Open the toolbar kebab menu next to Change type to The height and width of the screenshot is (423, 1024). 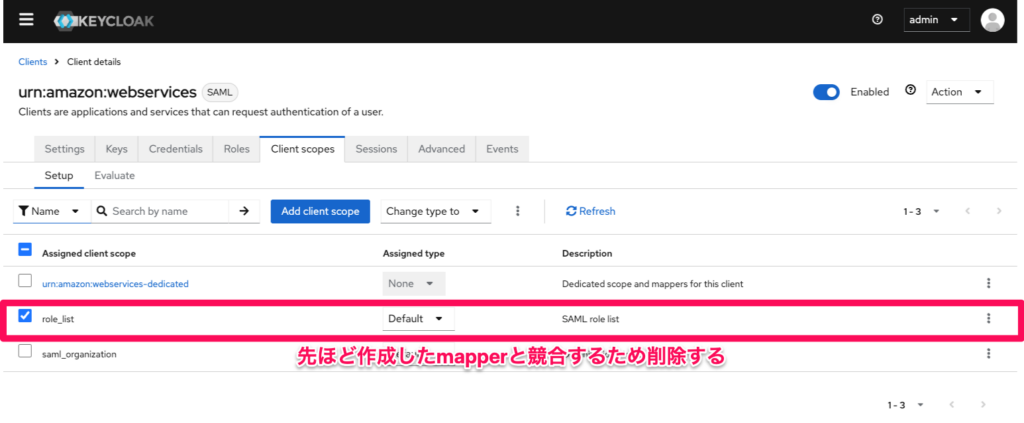coord(517,211)
